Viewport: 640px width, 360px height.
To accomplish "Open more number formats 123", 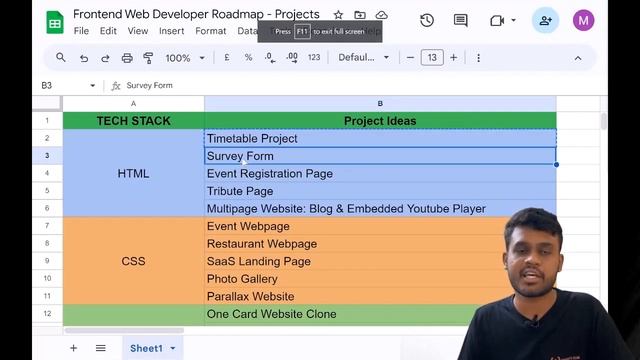I will [314, 58].
